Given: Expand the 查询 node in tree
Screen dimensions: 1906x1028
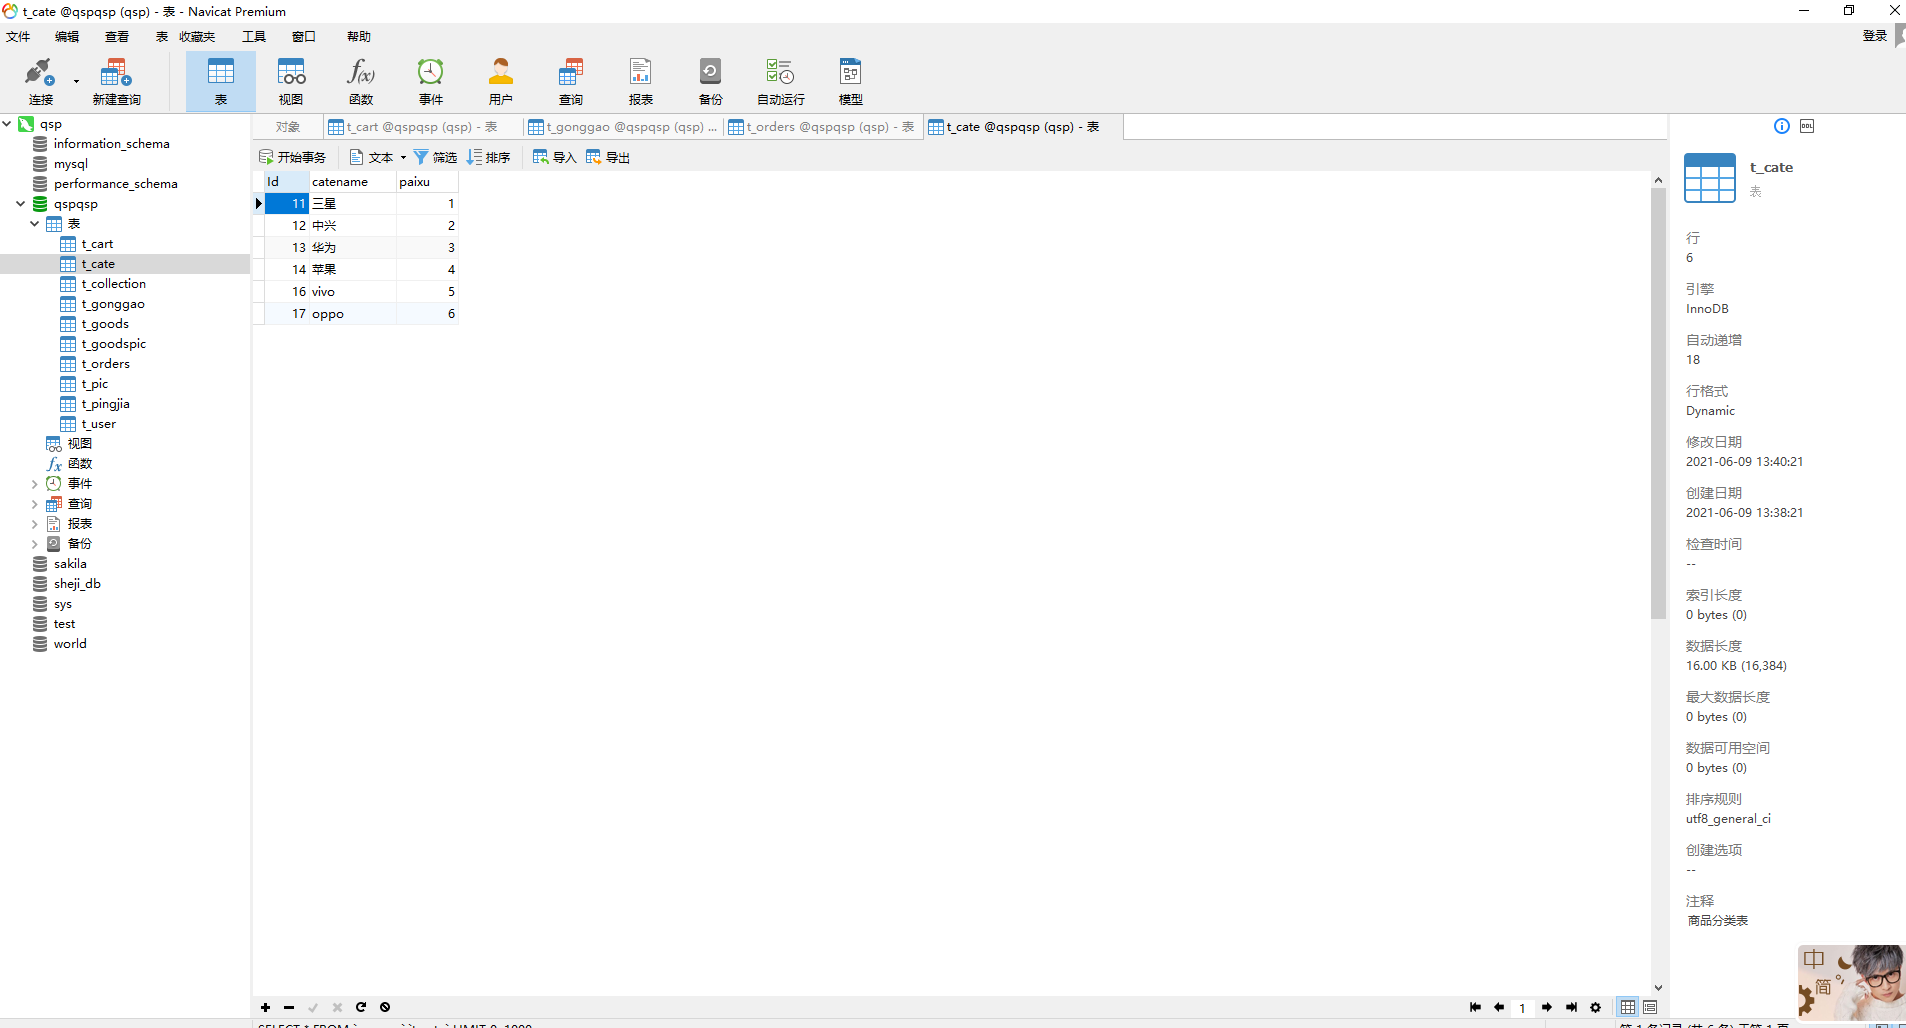Looking at the screenshot, I should 35,504.
